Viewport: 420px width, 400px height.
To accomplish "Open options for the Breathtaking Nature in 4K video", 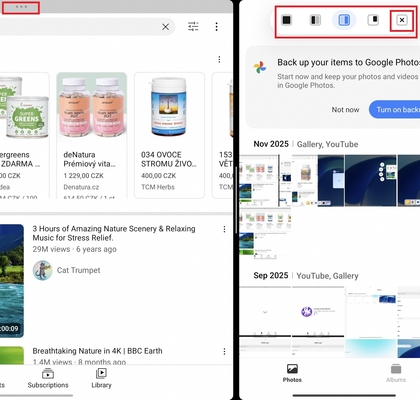I will point(224,351).
